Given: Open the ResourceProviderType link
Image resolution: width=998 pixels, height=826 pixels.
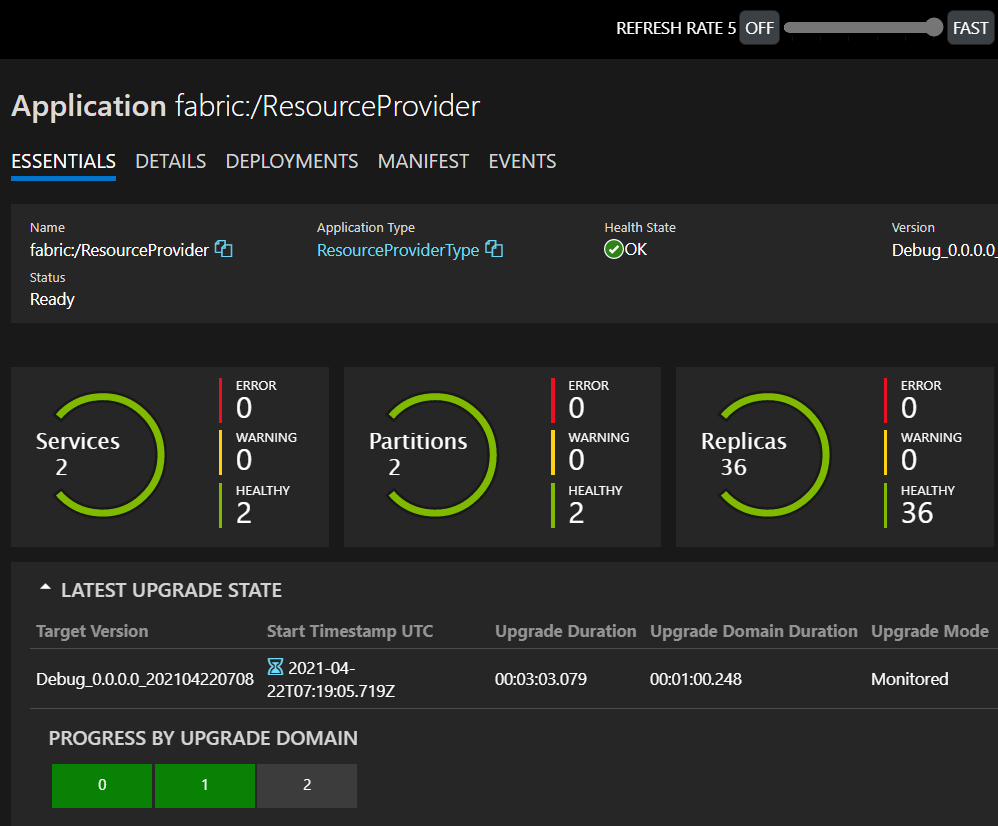Looking at the screenshot, I should tap(398, 250).
